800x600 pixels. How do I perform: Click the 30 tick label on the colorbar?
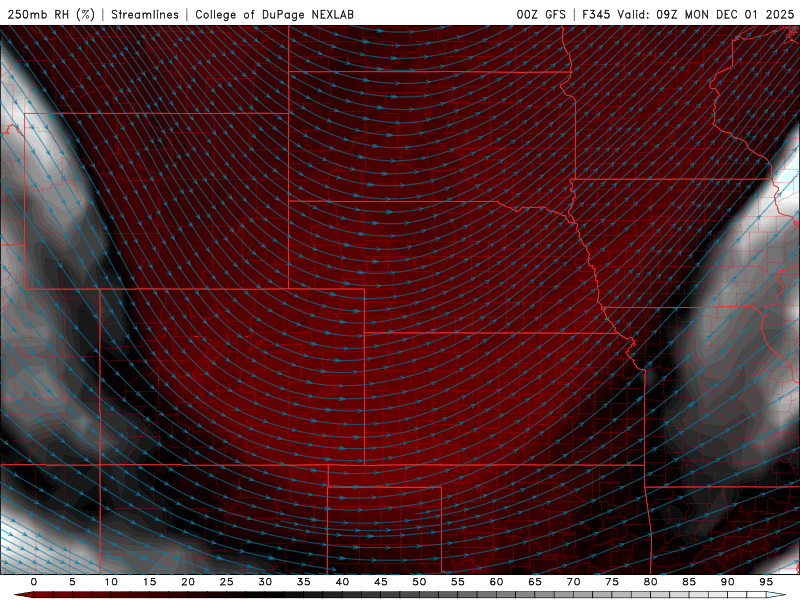click(265, 582)
